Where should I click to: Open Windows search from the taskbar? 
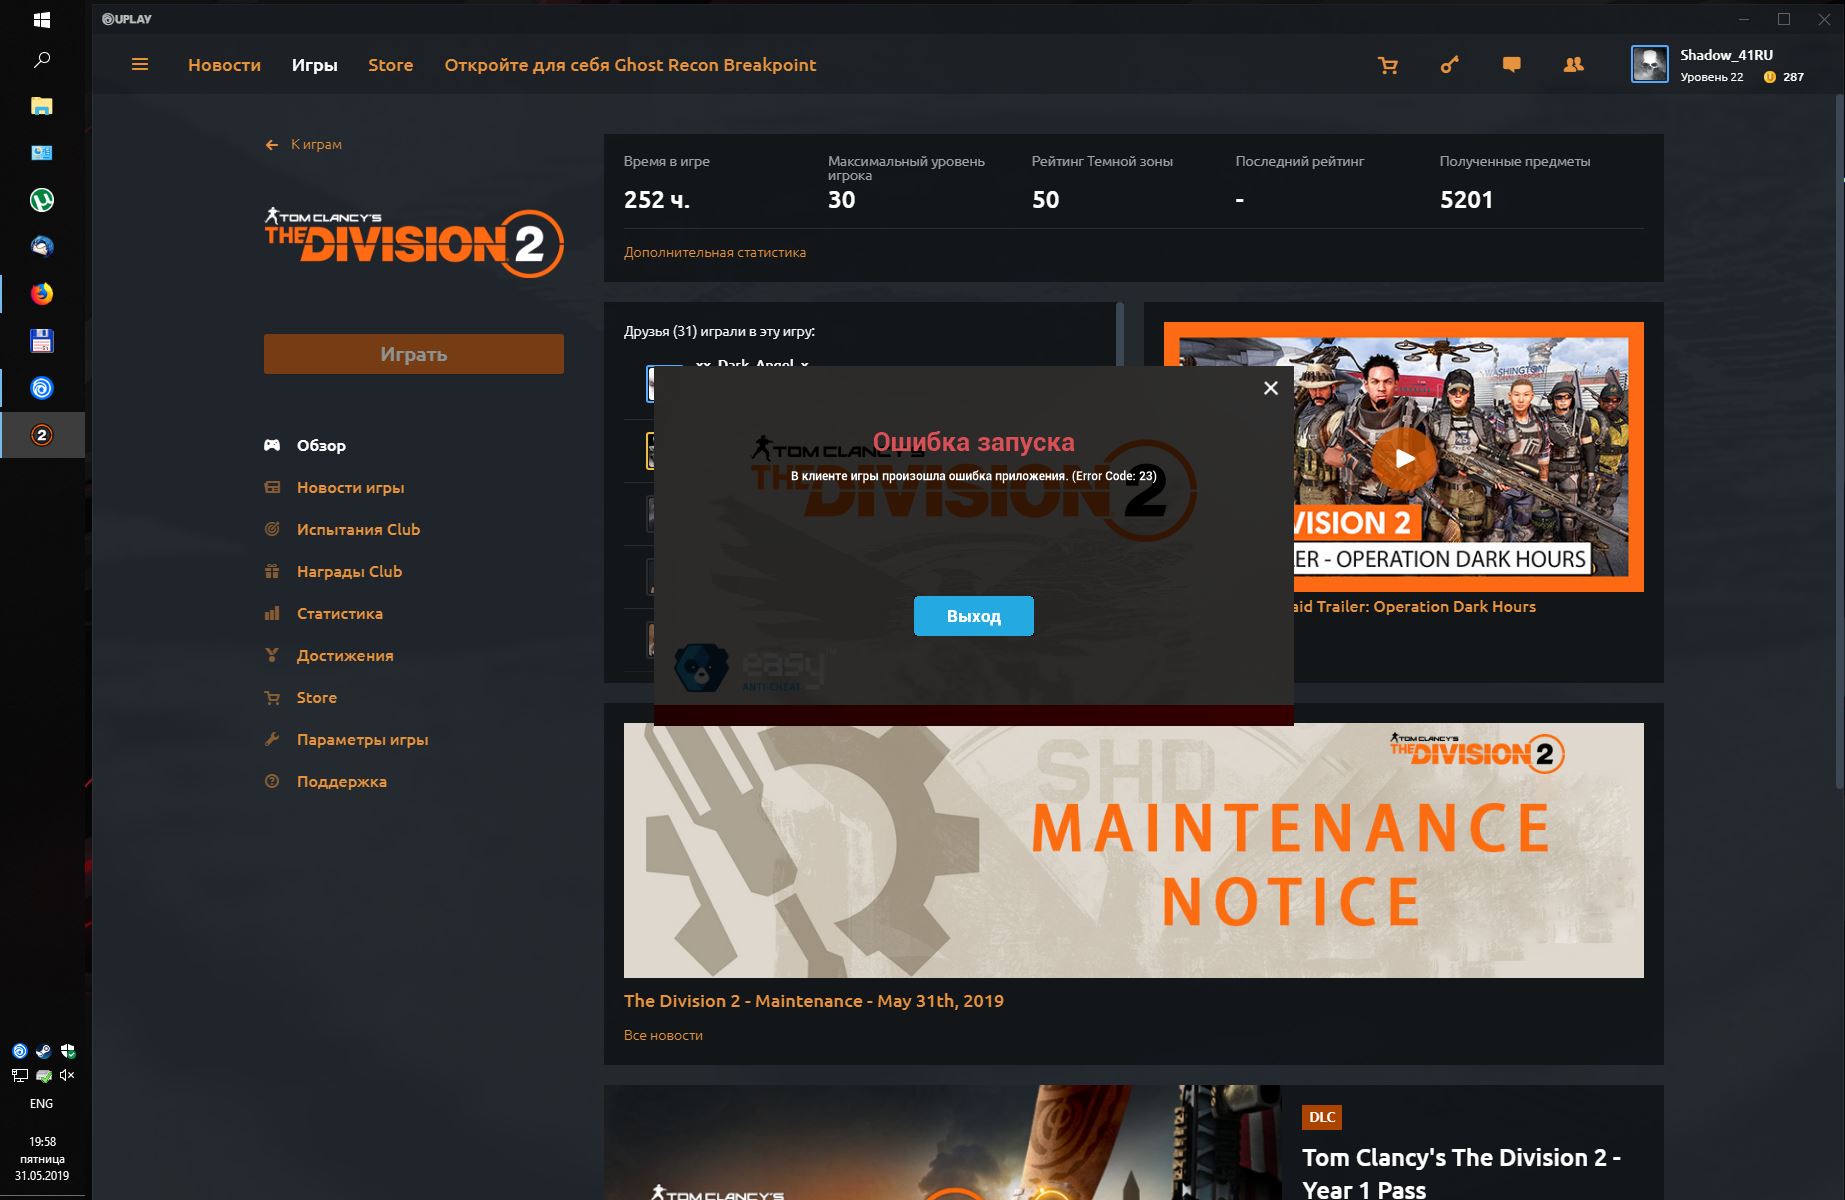click(x=42, y=61)
